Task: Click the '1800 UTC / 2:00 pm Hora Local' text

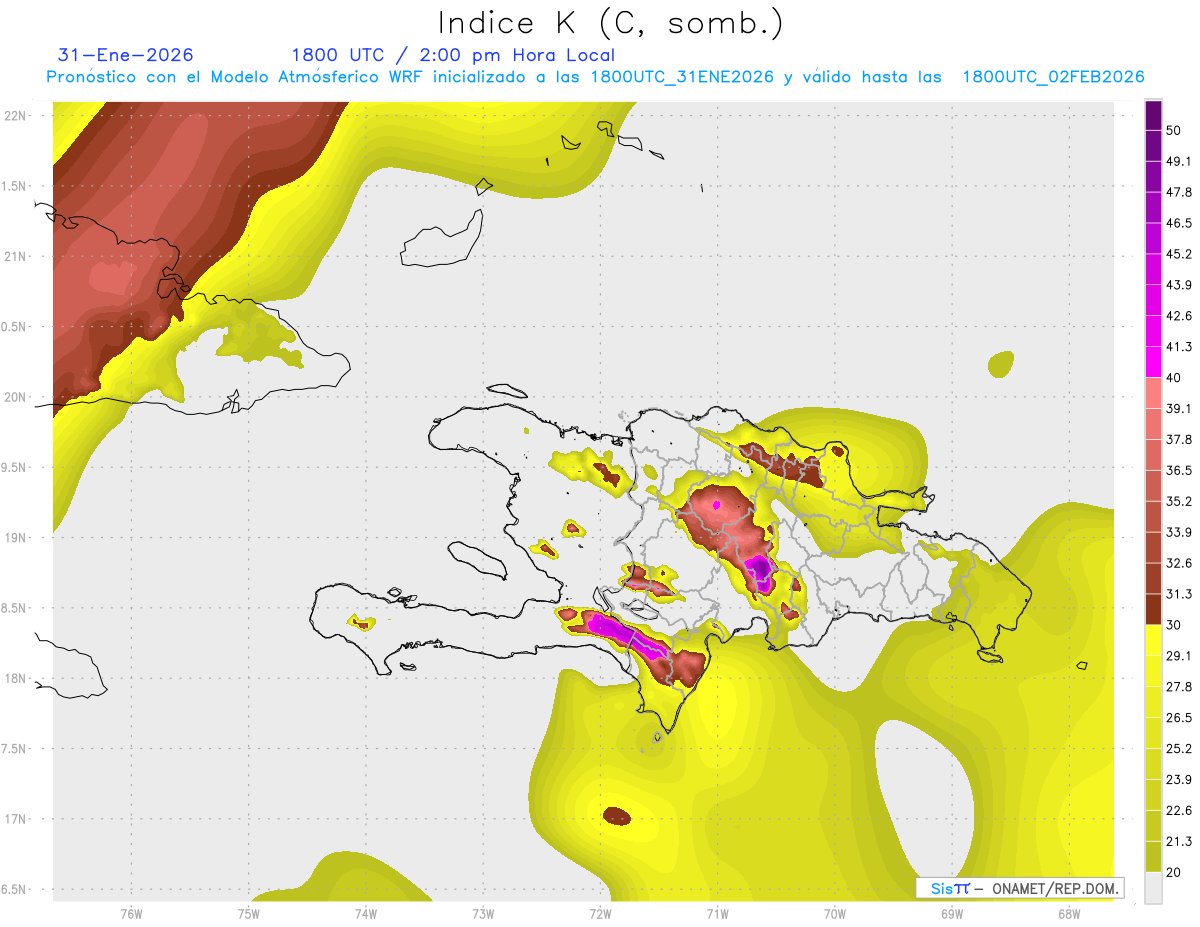Action: pyautogui.click(x=453, y=55)
